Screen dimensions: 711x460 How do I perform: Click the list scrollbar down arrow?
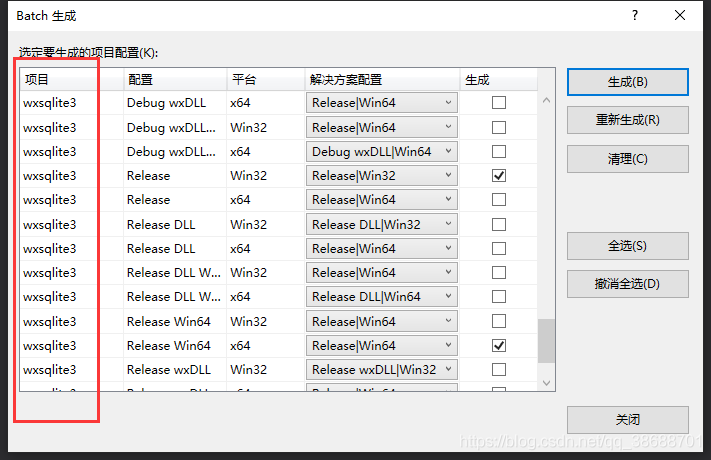coord(546,383)
